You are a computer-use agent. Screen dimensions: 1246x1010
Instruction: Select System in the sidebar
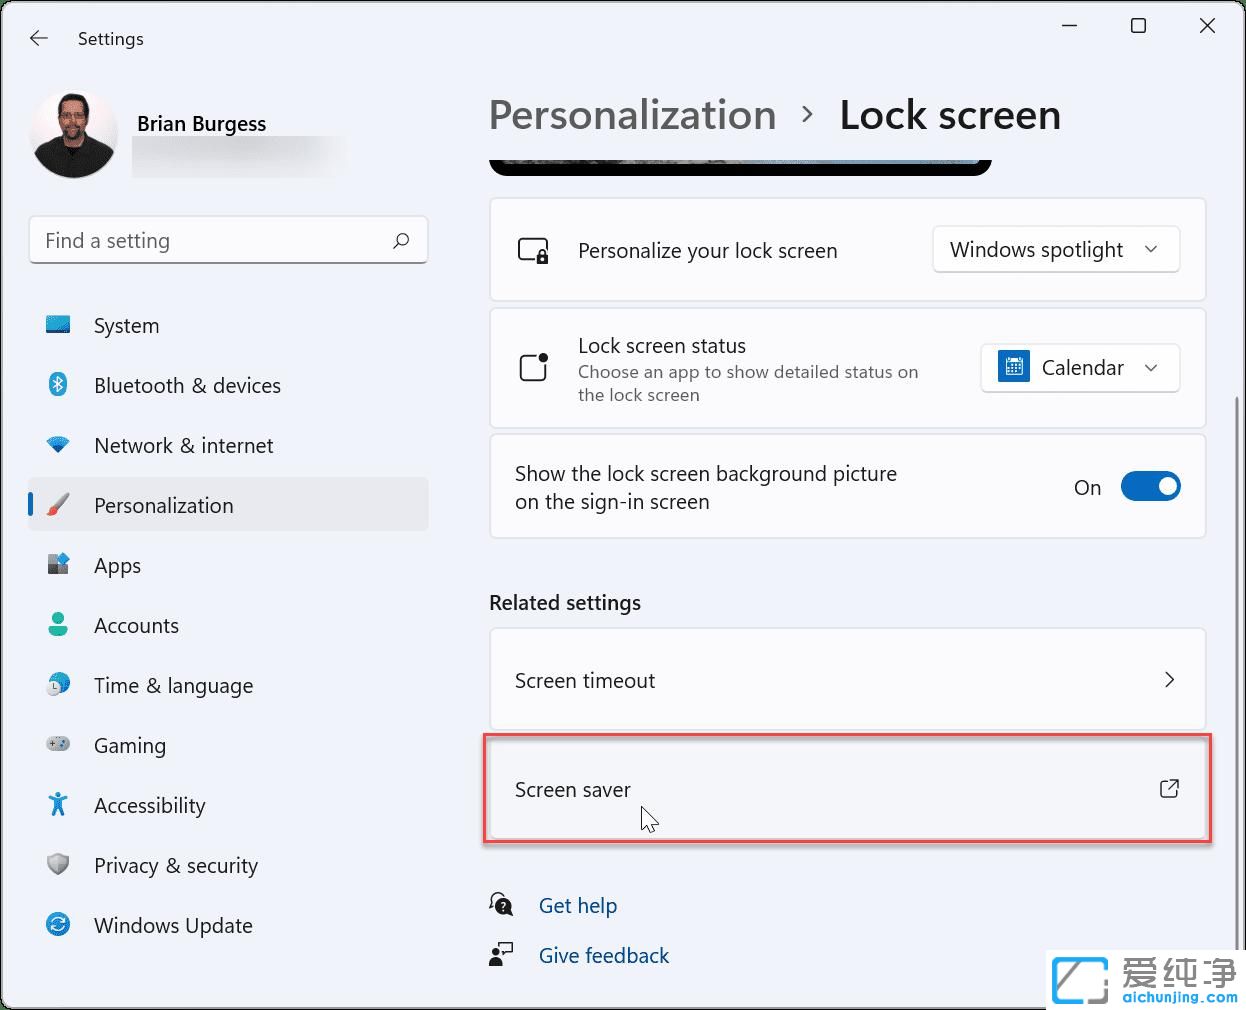(126, 326)
